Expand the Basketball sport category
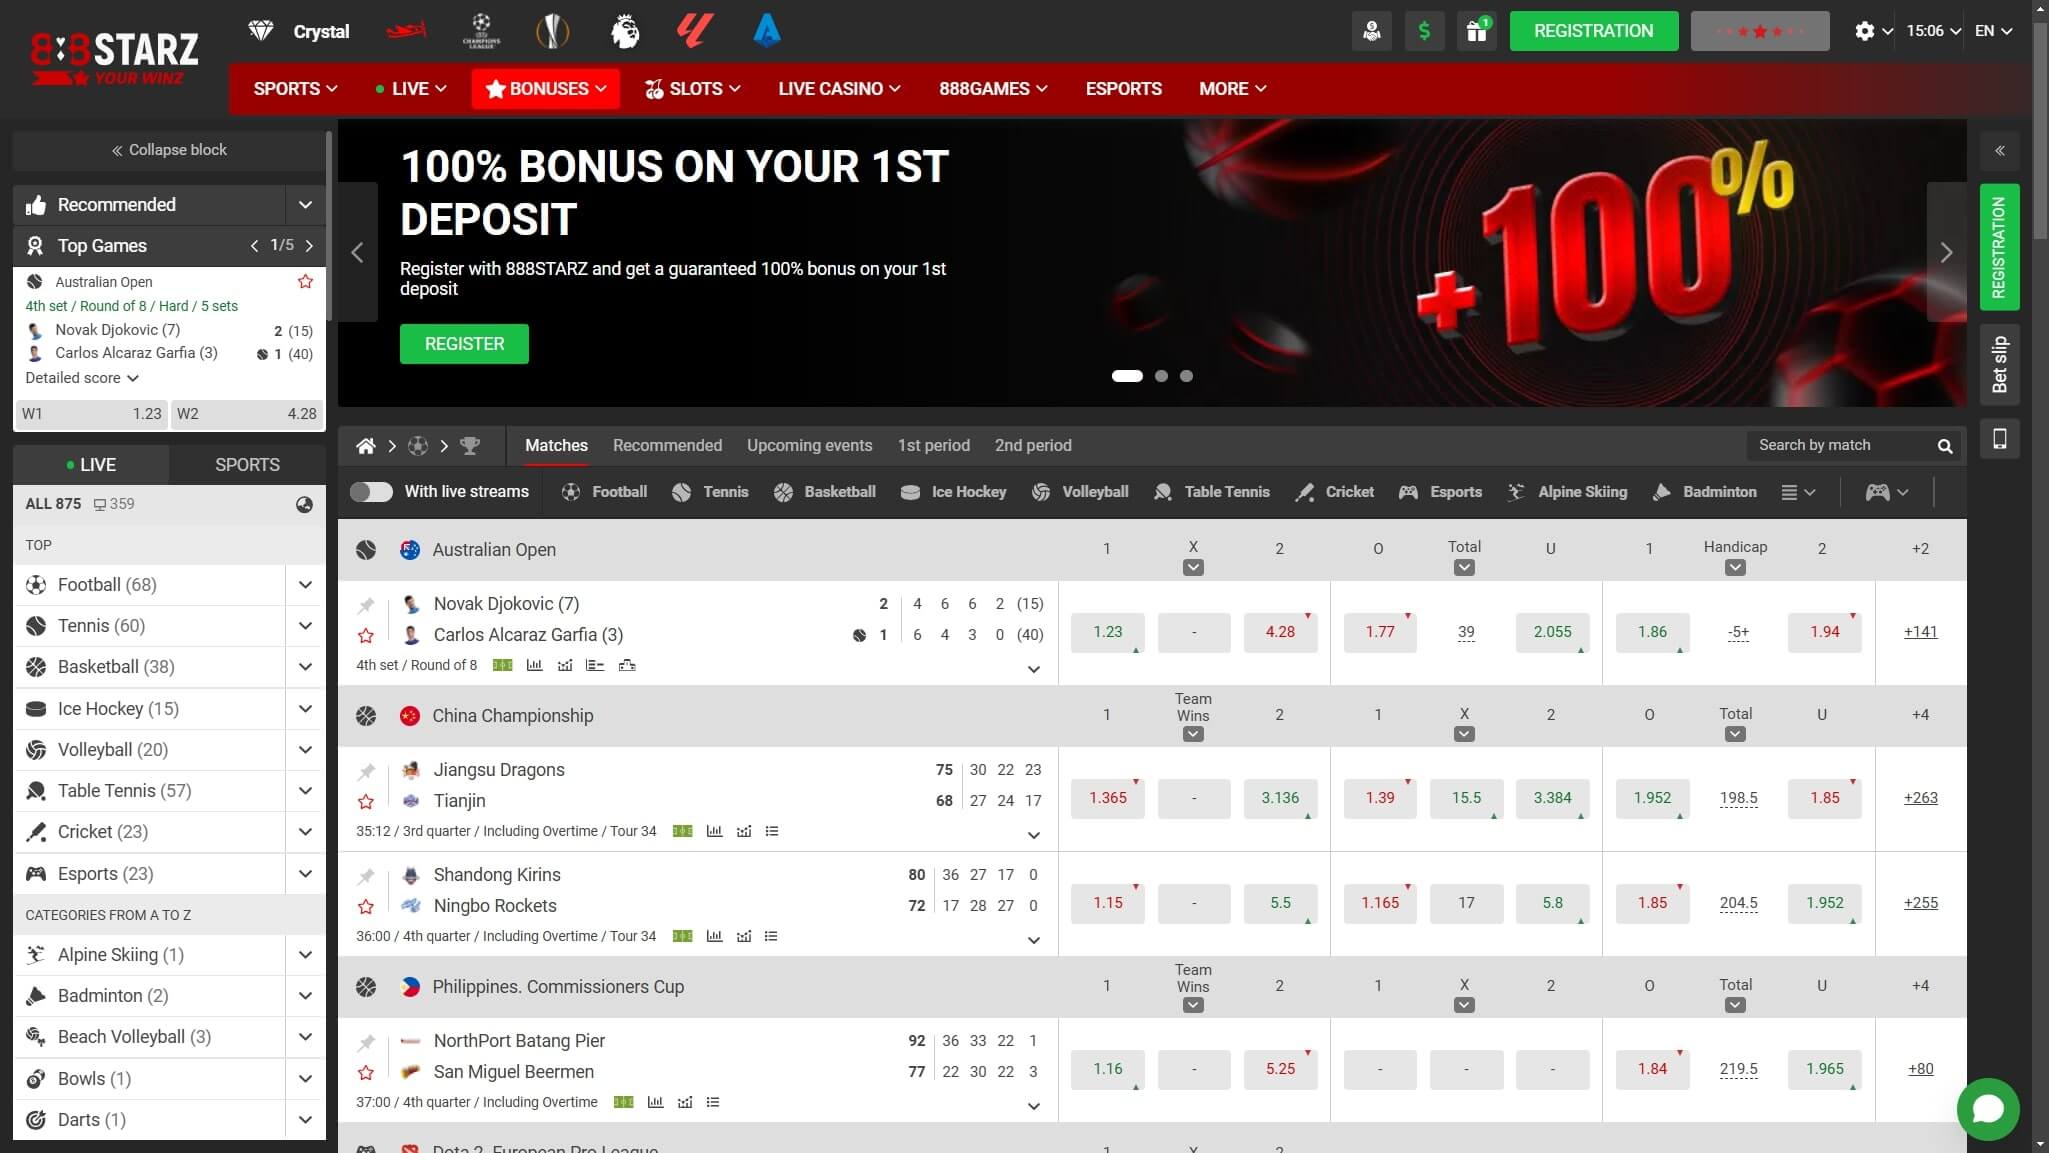The width and height of the screenshot is (2049, 1153). click(x=305, y=667)
